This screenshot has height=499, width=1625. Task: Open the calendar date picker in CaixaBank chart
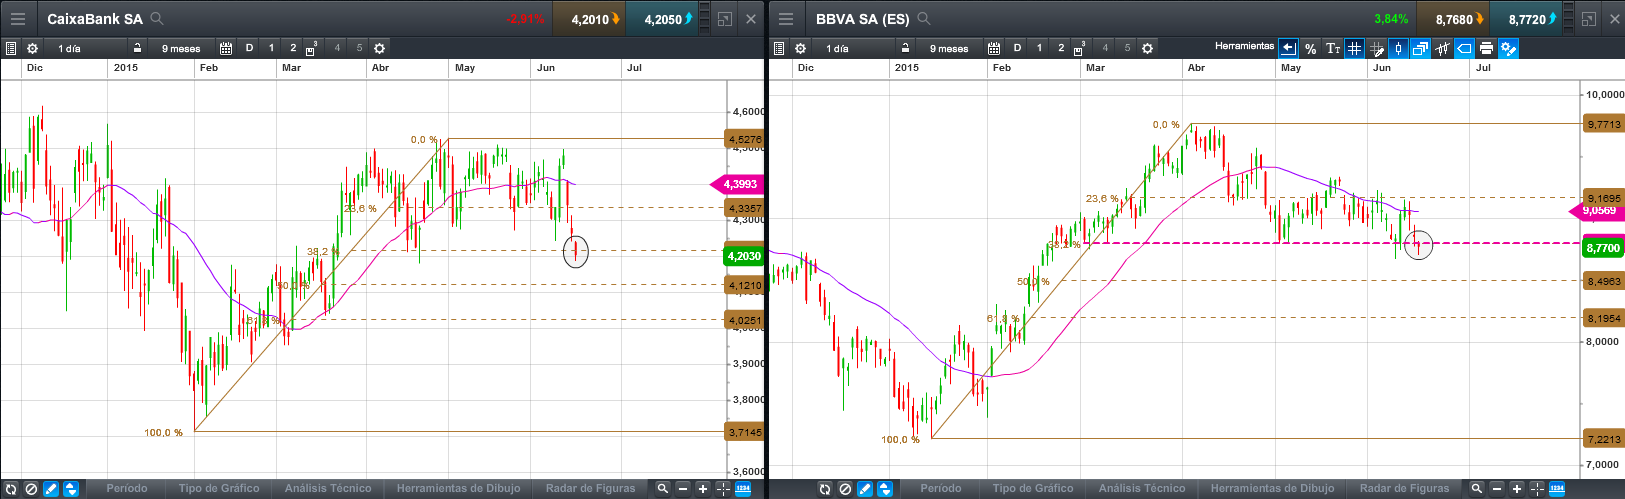(x=226, y=48)
